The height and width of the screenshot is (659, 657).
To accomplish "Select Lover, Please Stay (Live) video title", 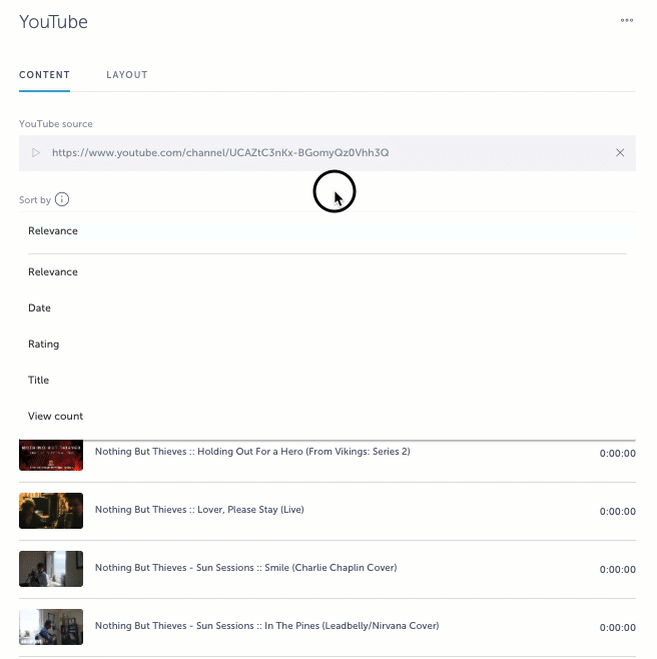I will (x=200, y=510).
